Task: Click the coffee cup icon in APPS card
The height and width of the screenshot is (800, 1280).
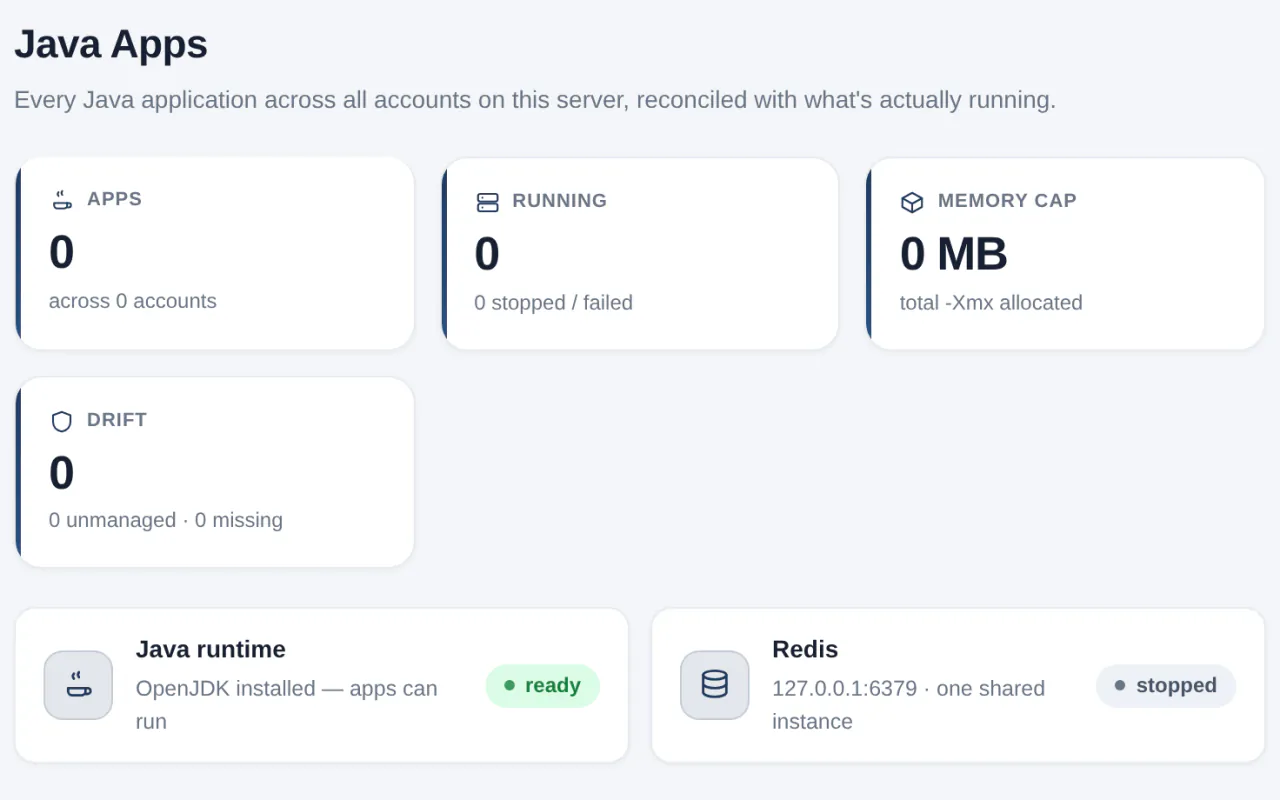Action: click(x=62, y=200)
